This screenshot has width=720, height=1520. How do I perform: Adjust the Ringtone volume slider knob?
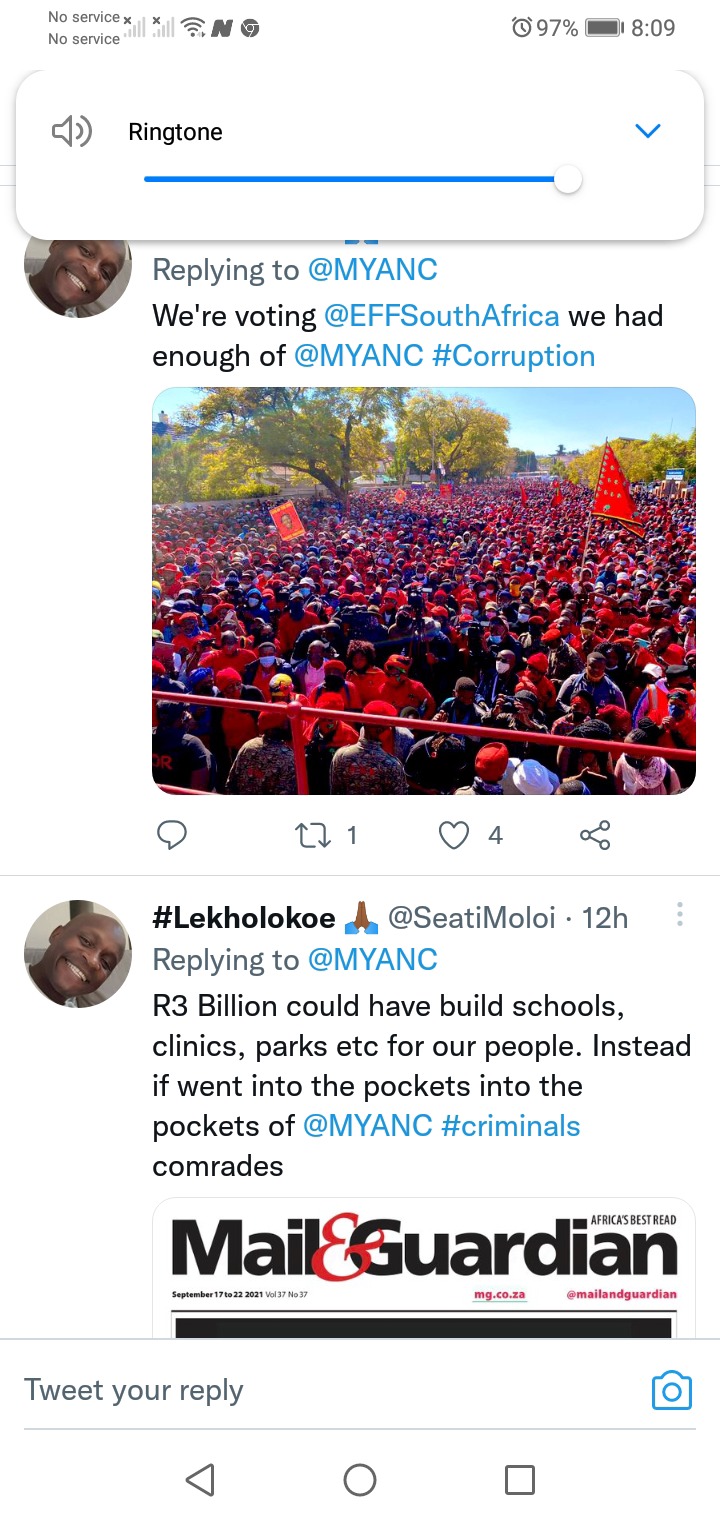point(568,179)
